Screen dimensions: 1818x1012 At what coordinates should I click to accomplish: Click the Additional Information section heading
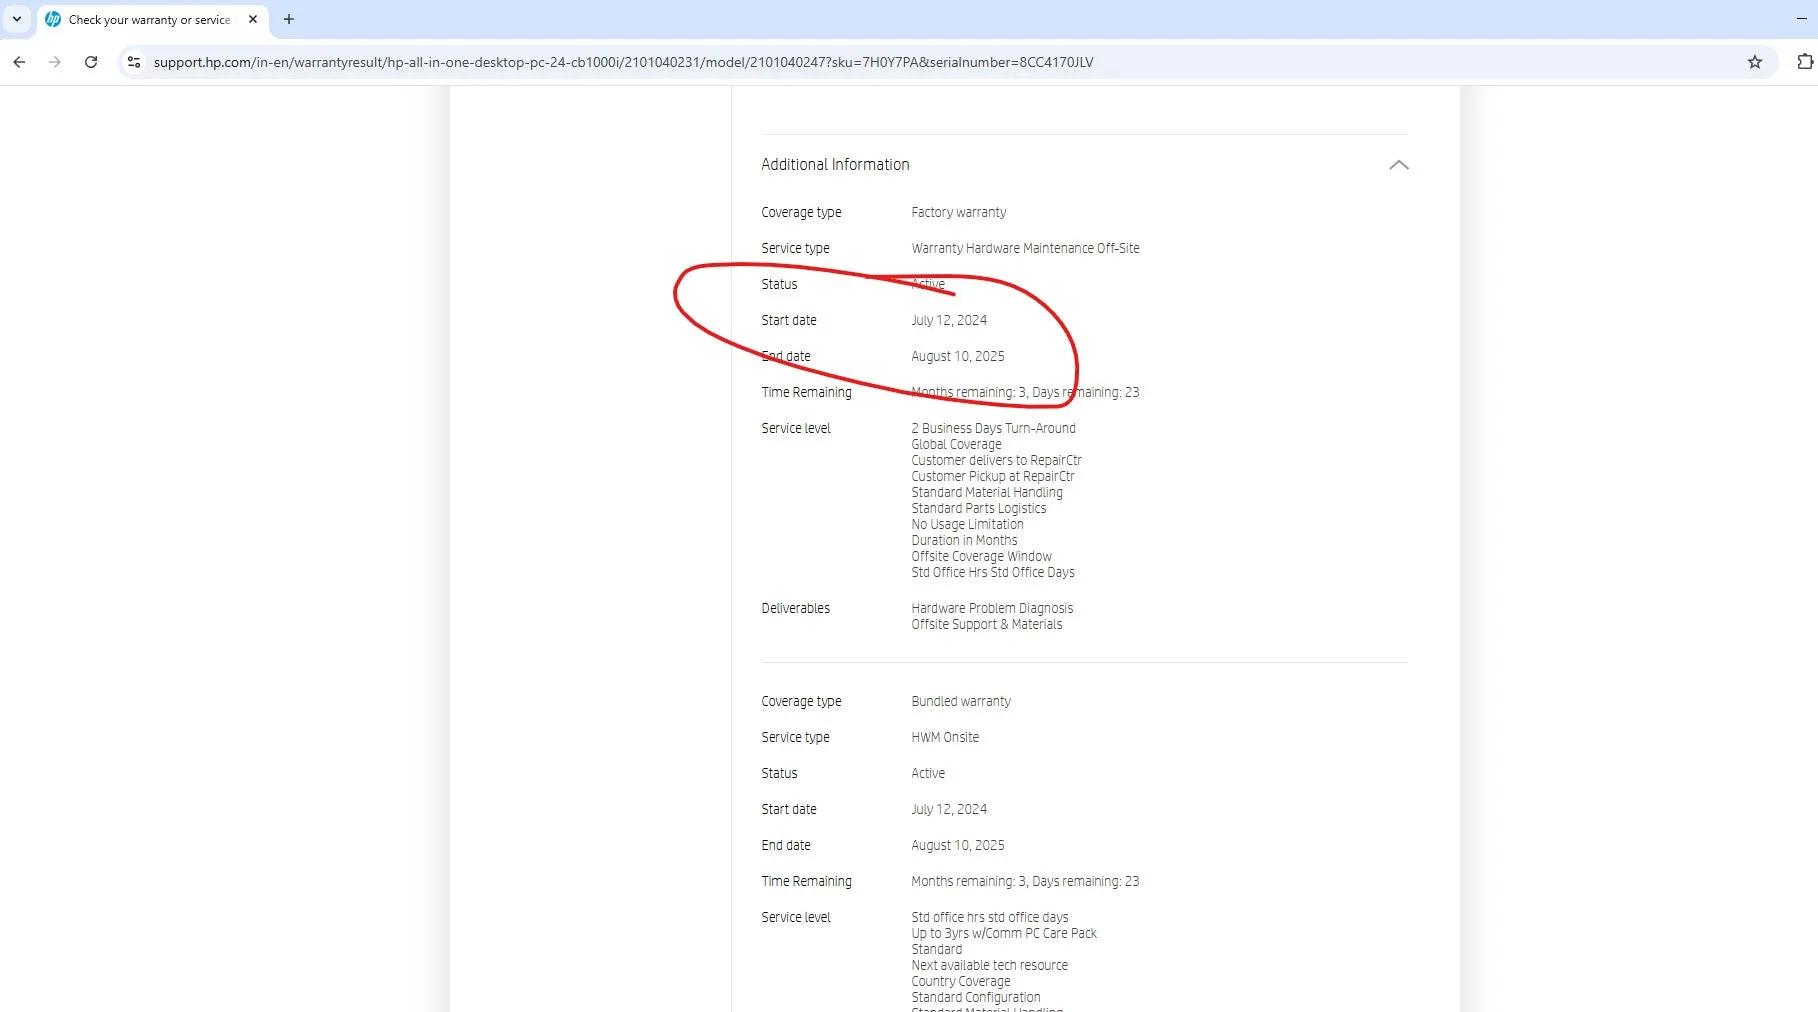click(835, 165)
